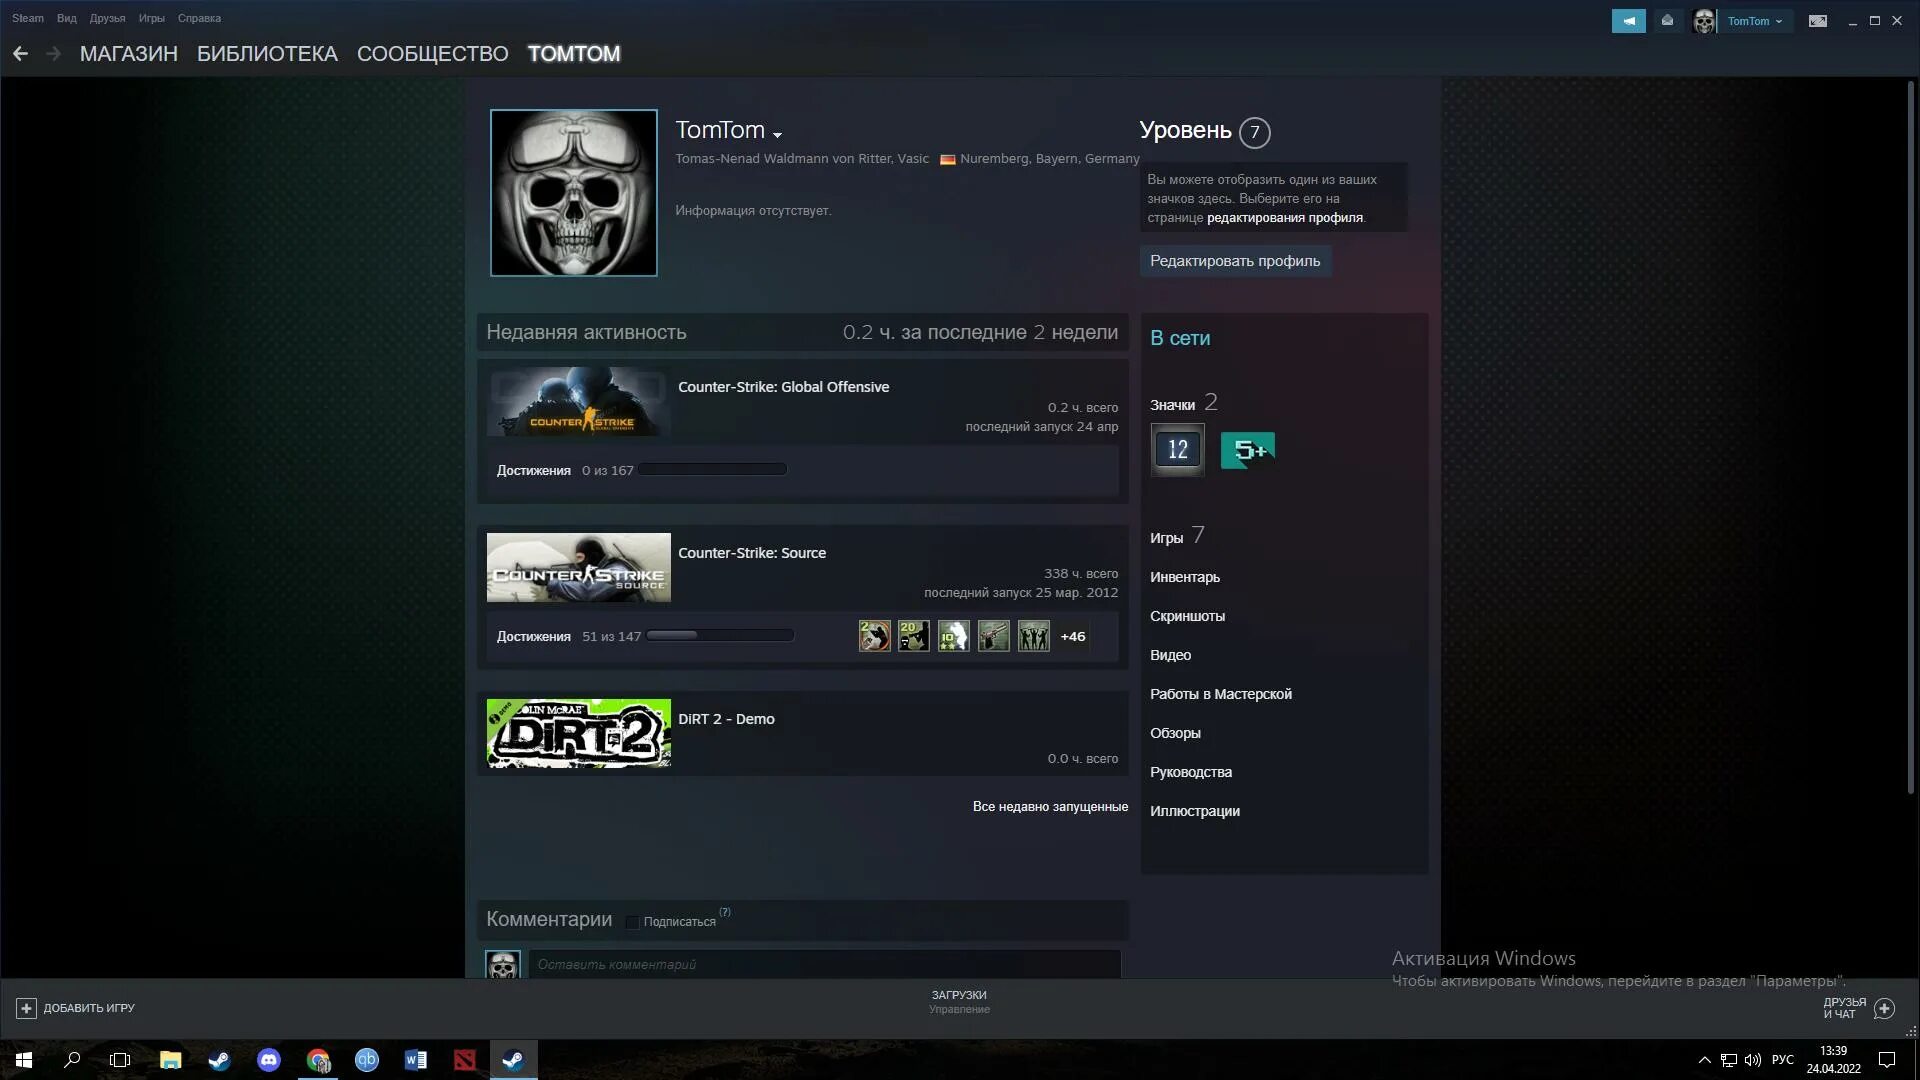Open the Значки badges link
The image size is (1920, 1080).
click(1184, 403)
